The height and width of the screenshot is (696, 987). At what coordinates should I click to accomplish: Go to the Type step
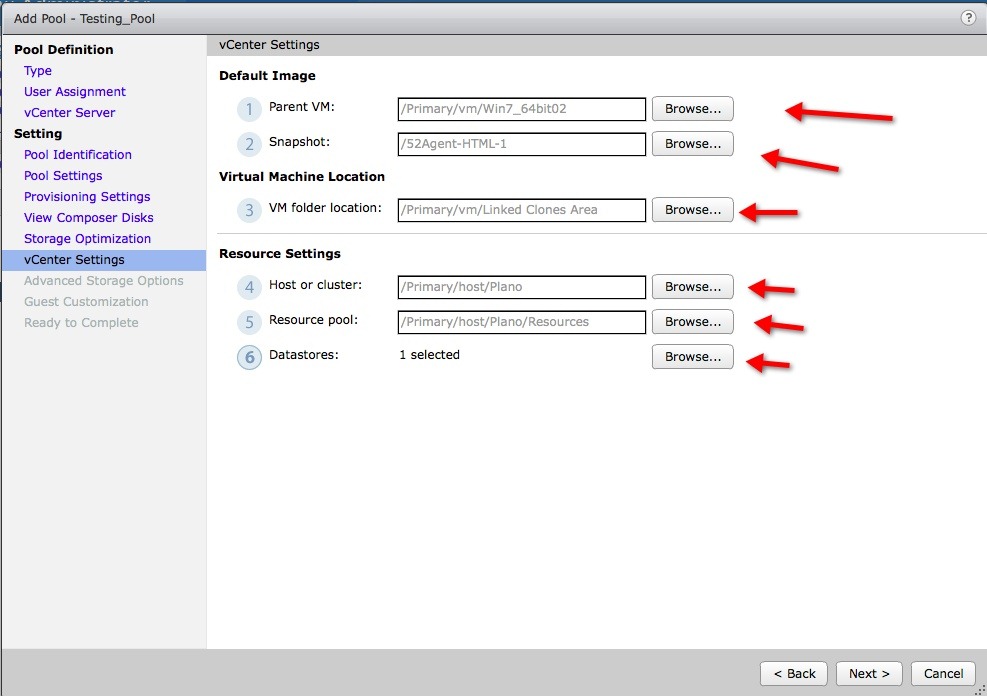38,71
